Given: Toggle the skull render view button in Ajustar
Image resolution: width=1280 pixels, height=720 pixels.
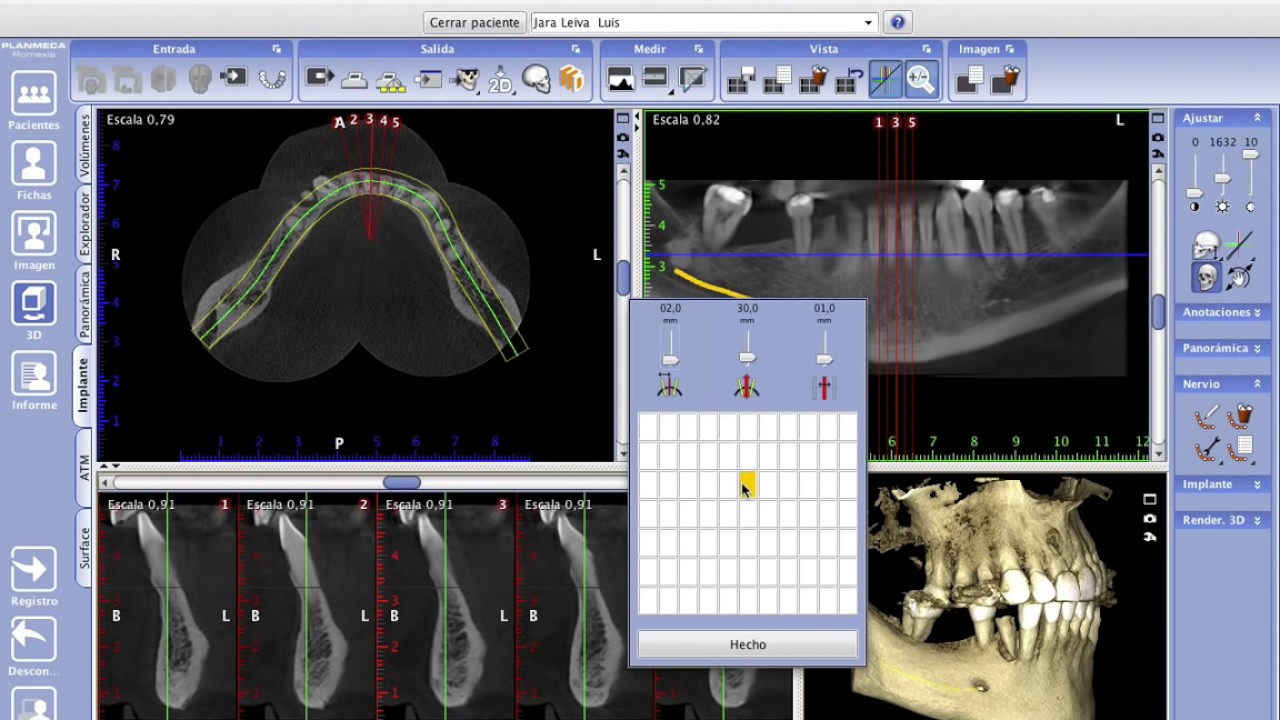Looking at the screenshot, I should [1206, 277].
